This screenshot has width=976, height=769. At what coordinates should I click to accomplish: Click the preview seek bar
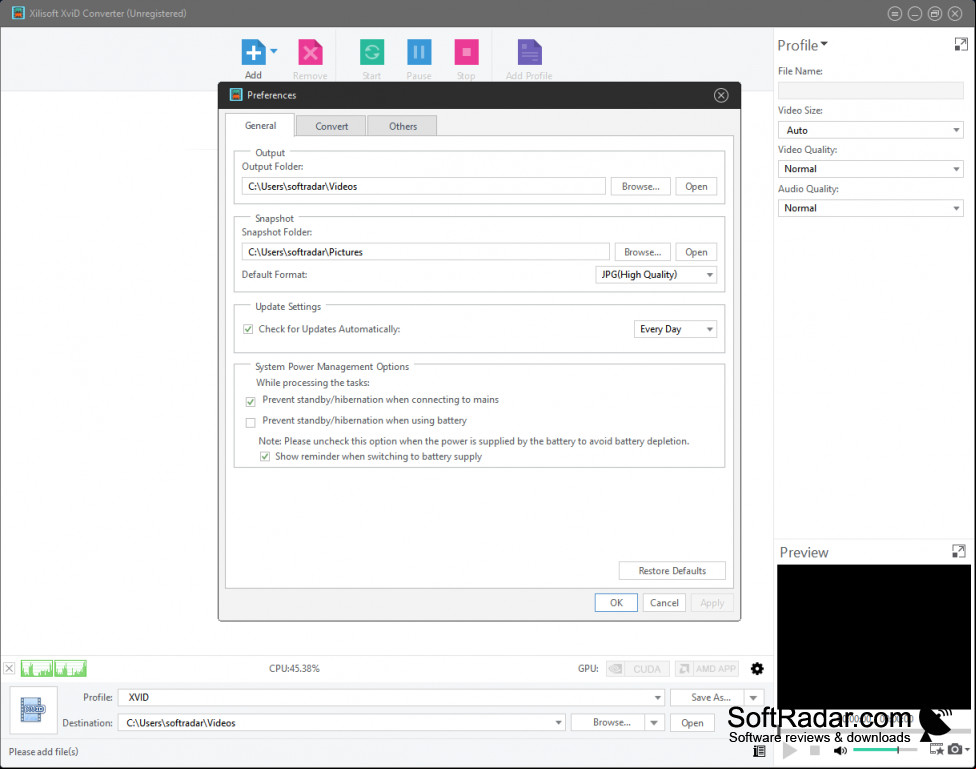[874, 731]
